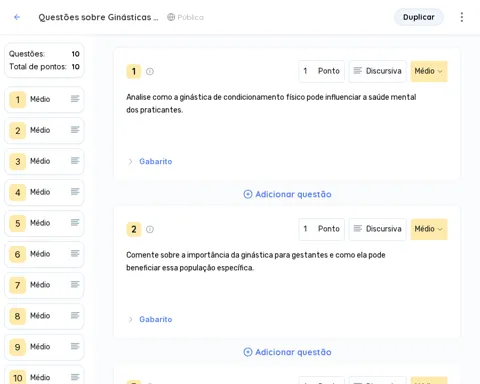
Task: Click the lines icon in sidebar row 10
Action: click(x=75, y=377)
